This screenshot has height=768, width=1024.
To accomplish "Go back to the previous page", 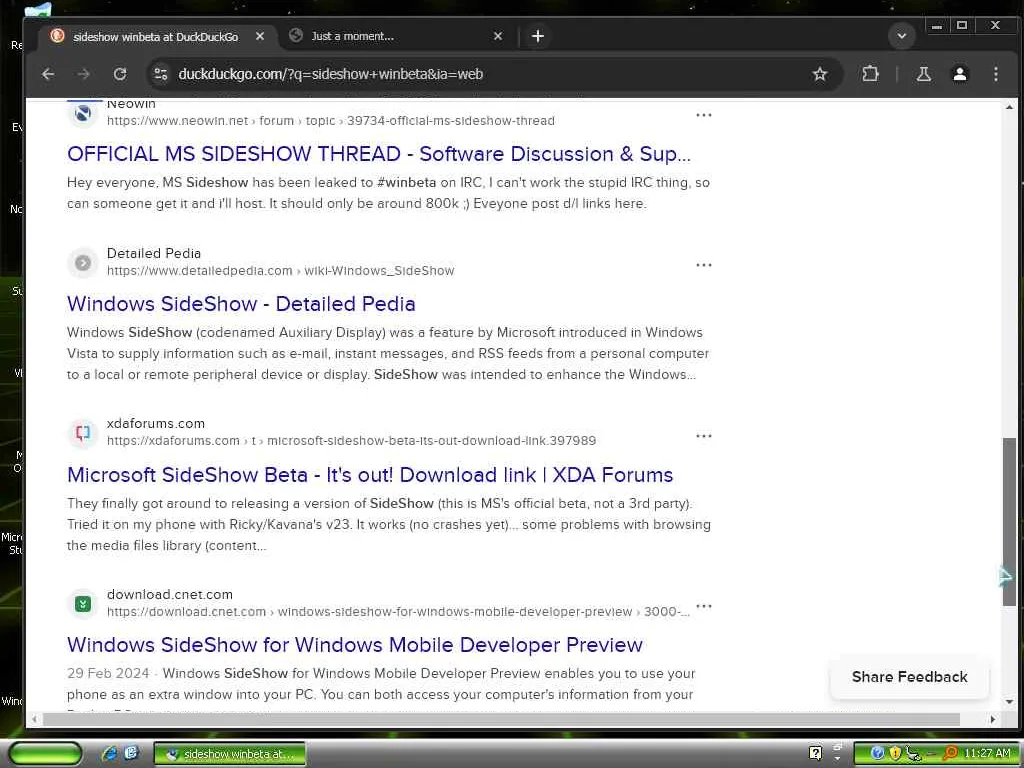I will point(48,74).
